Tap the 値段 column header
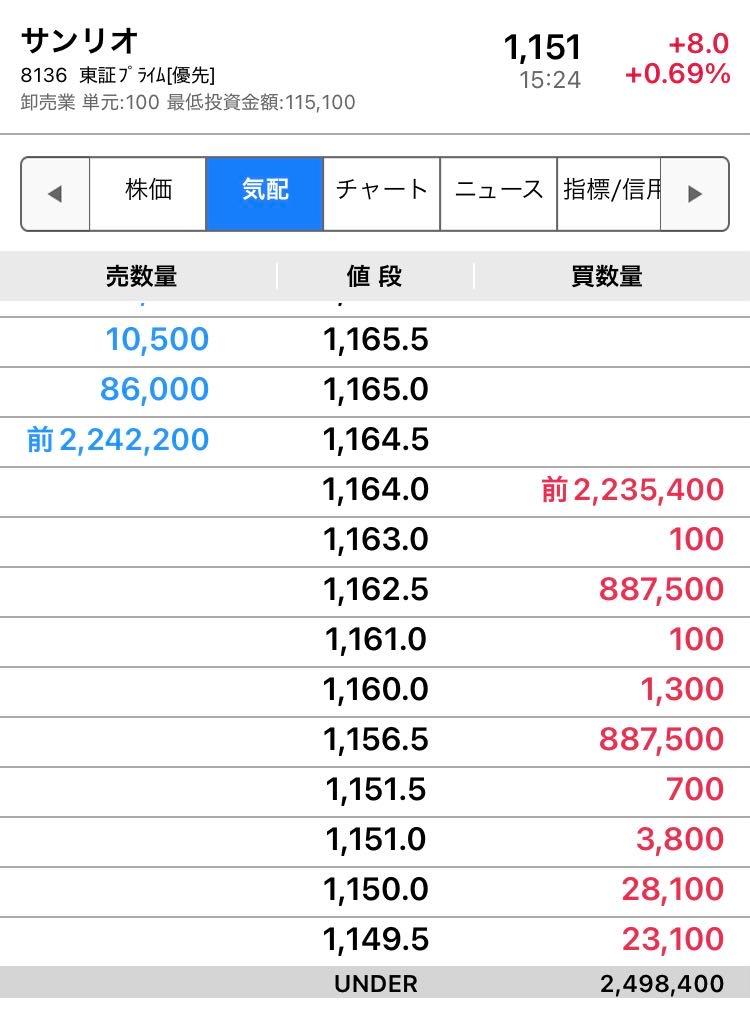The height and width of the screenshot is (1018, 750). (375, 277)
